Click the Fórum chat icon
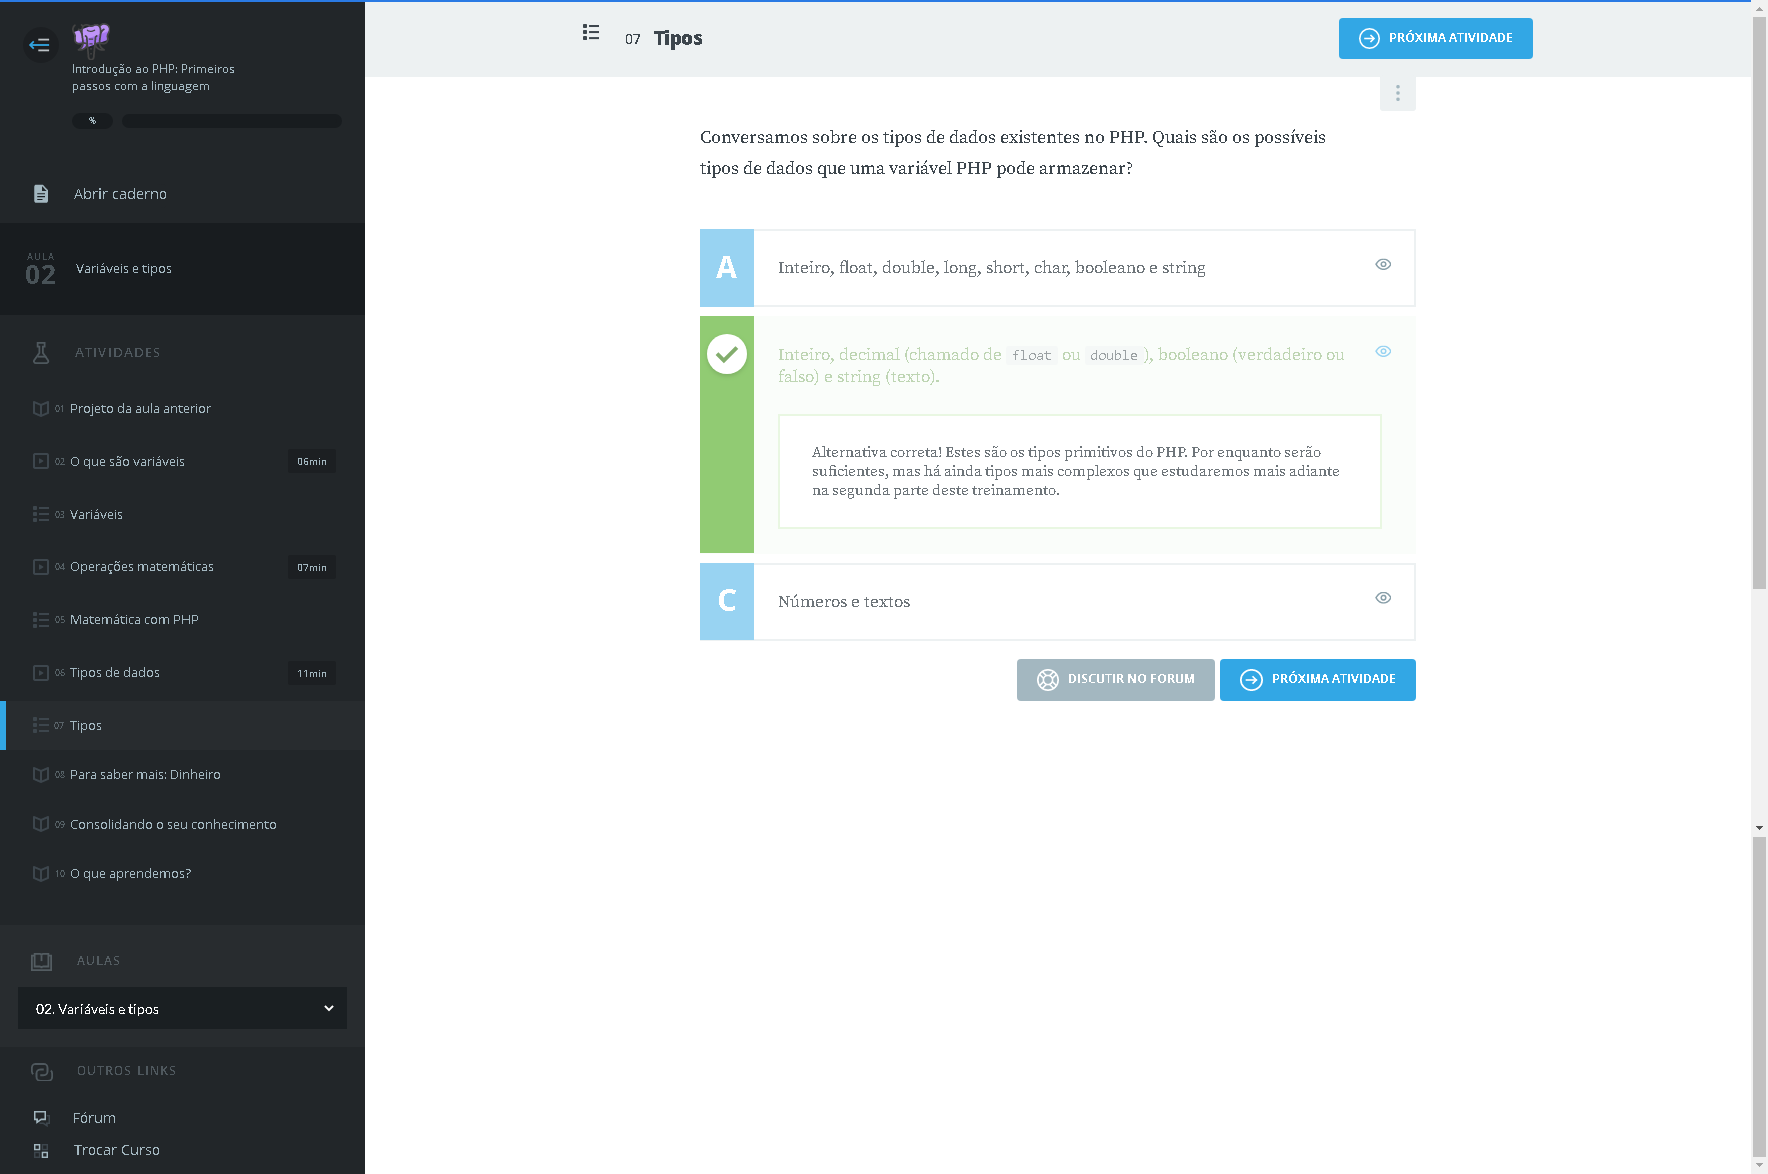The width and height of the screenshot is (1768, 1174). (x=41, y=1117)
